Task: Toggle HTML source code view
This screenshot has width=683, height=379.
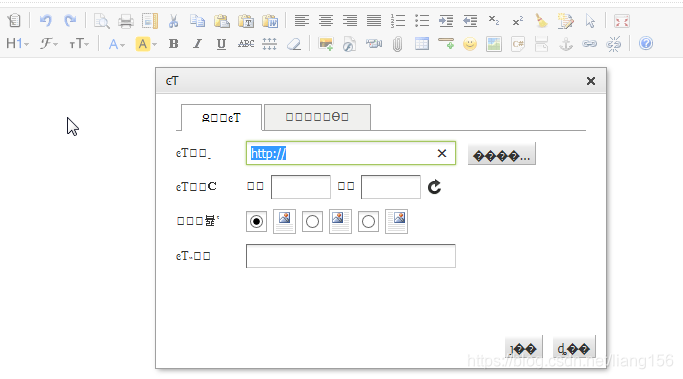Action: pyautogui.click(x=14, y=20)
